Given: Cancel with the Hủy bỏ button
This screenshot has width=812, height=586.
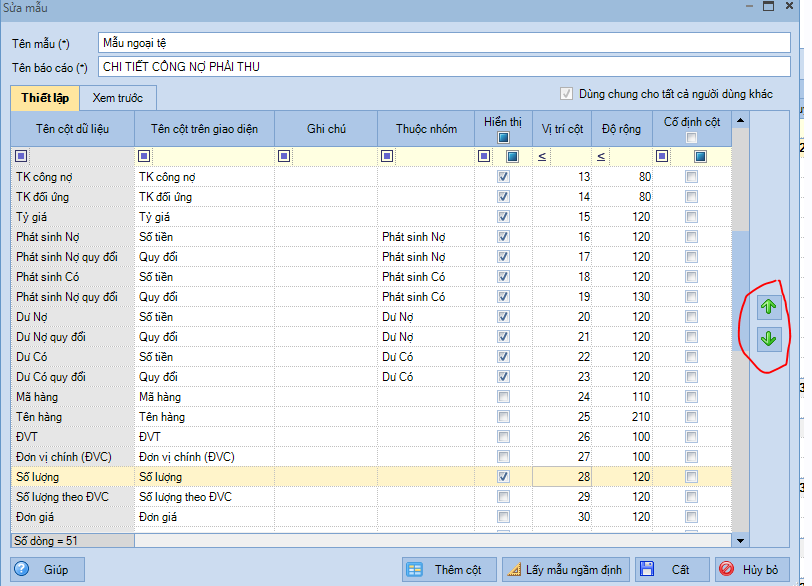Looking at the screenshot, I should click(x=752, y=569).
